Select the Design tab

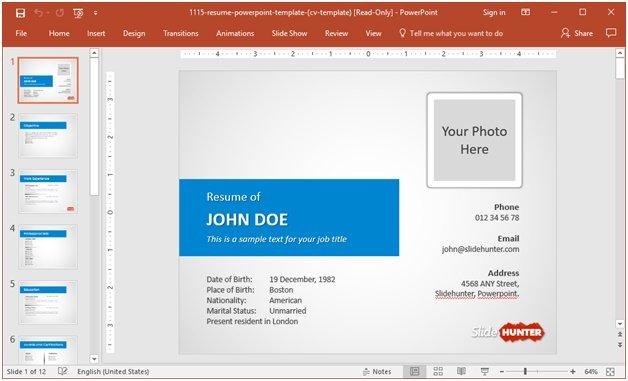[134, 33]
